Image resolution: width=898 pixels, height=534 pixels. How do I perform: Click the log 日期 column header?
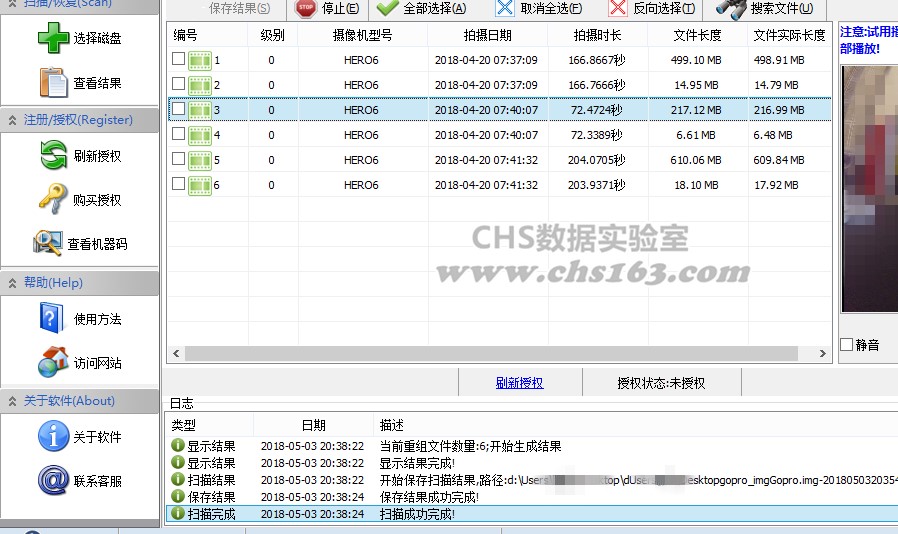pos(313,425)
